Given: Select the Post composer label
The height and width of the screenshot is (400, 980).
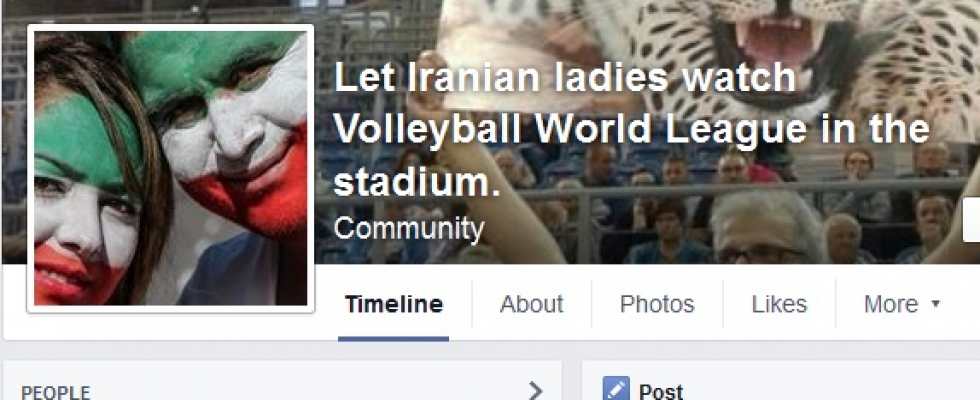Looking at the screenshot, I should [x=661, y=392].
